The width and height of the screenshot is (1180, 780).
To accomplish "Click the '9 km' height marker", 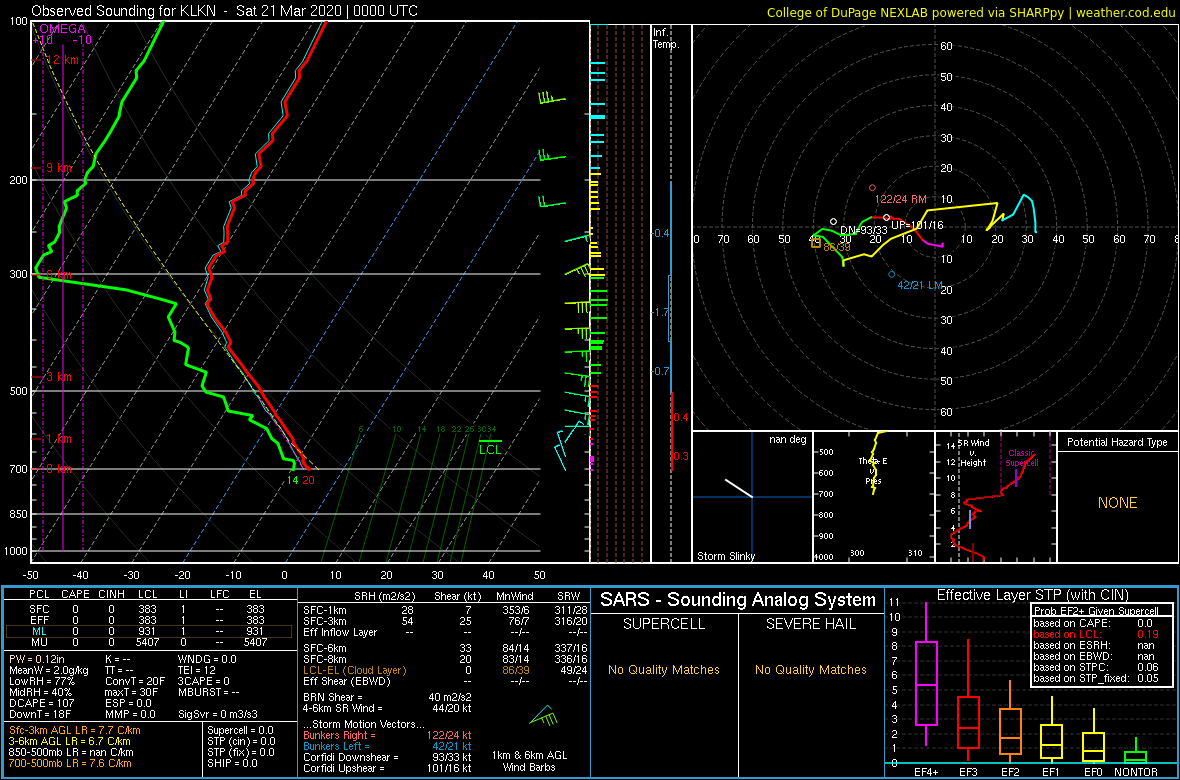I will click(56, 168).
